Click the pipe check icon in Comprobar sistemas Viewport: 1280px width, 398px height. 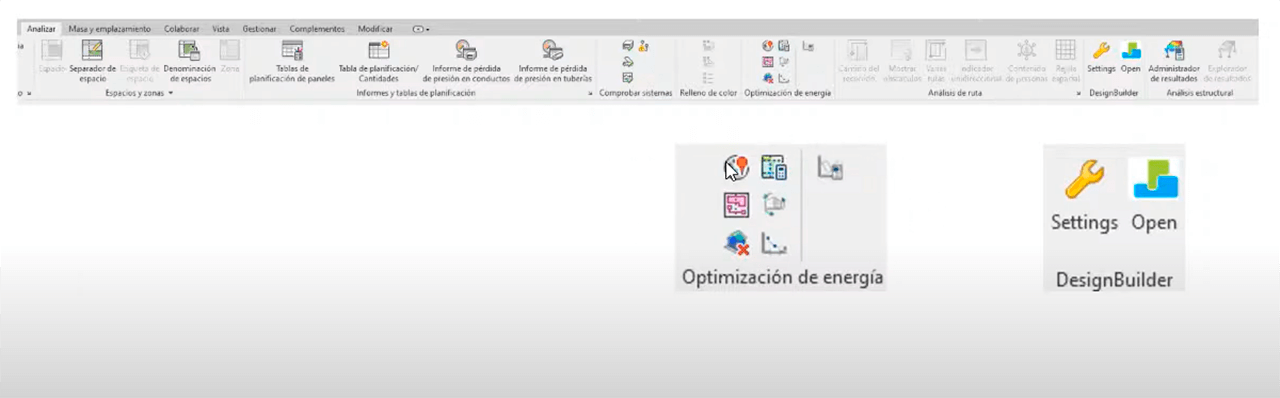628,61
